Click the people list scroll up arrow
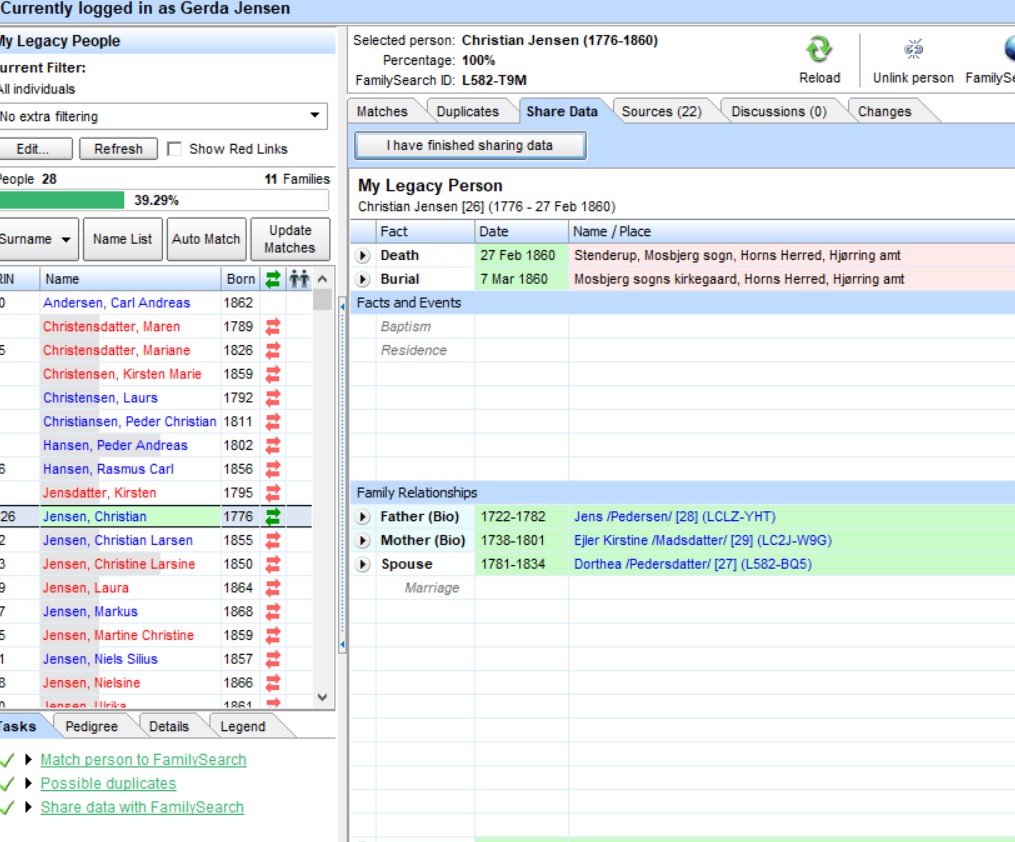 tap(322, 279)
